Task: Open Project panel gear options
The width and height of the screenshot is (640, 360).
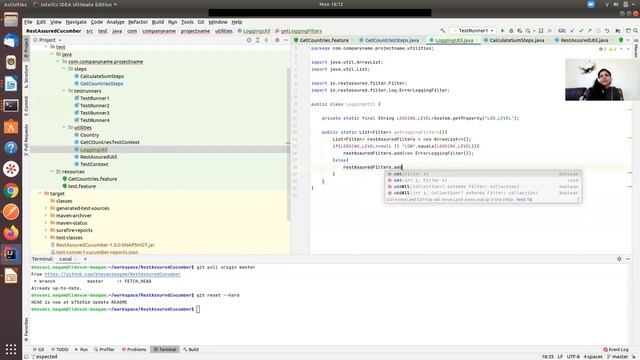Action: click(277, 40)
